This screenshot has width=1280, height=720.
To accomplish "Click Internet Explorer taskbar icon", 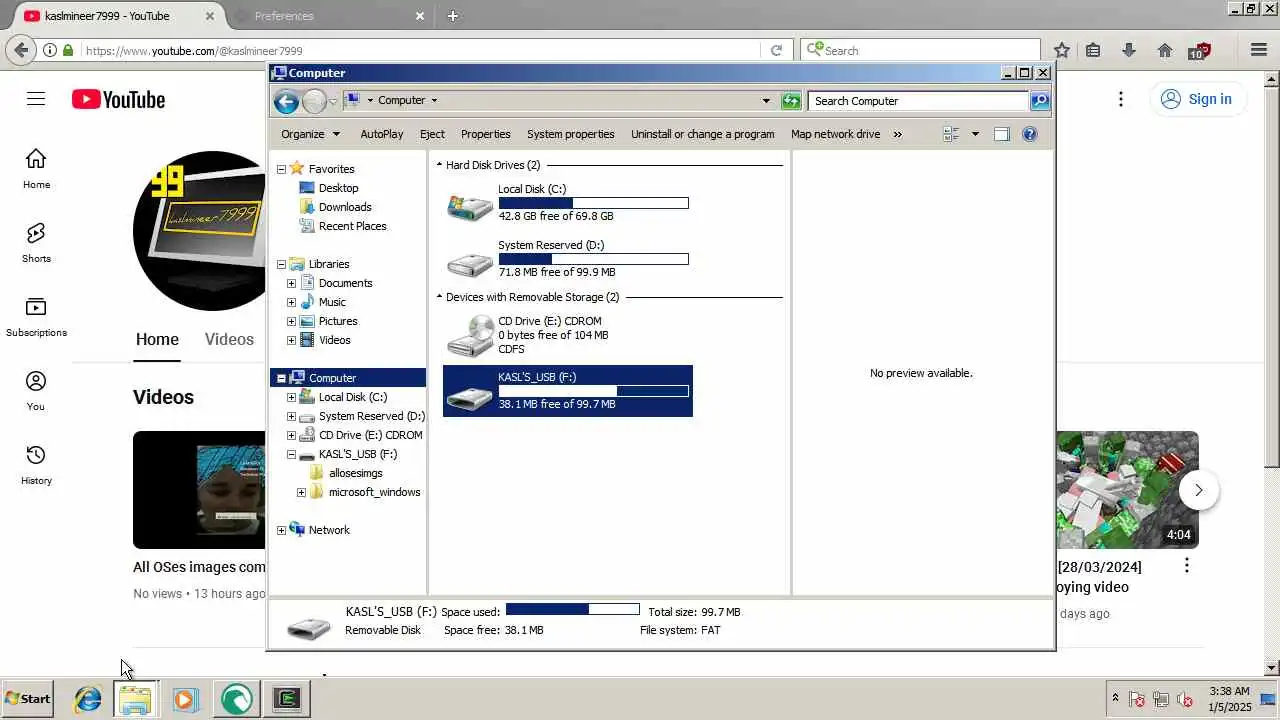I will [x=88, y=699].
